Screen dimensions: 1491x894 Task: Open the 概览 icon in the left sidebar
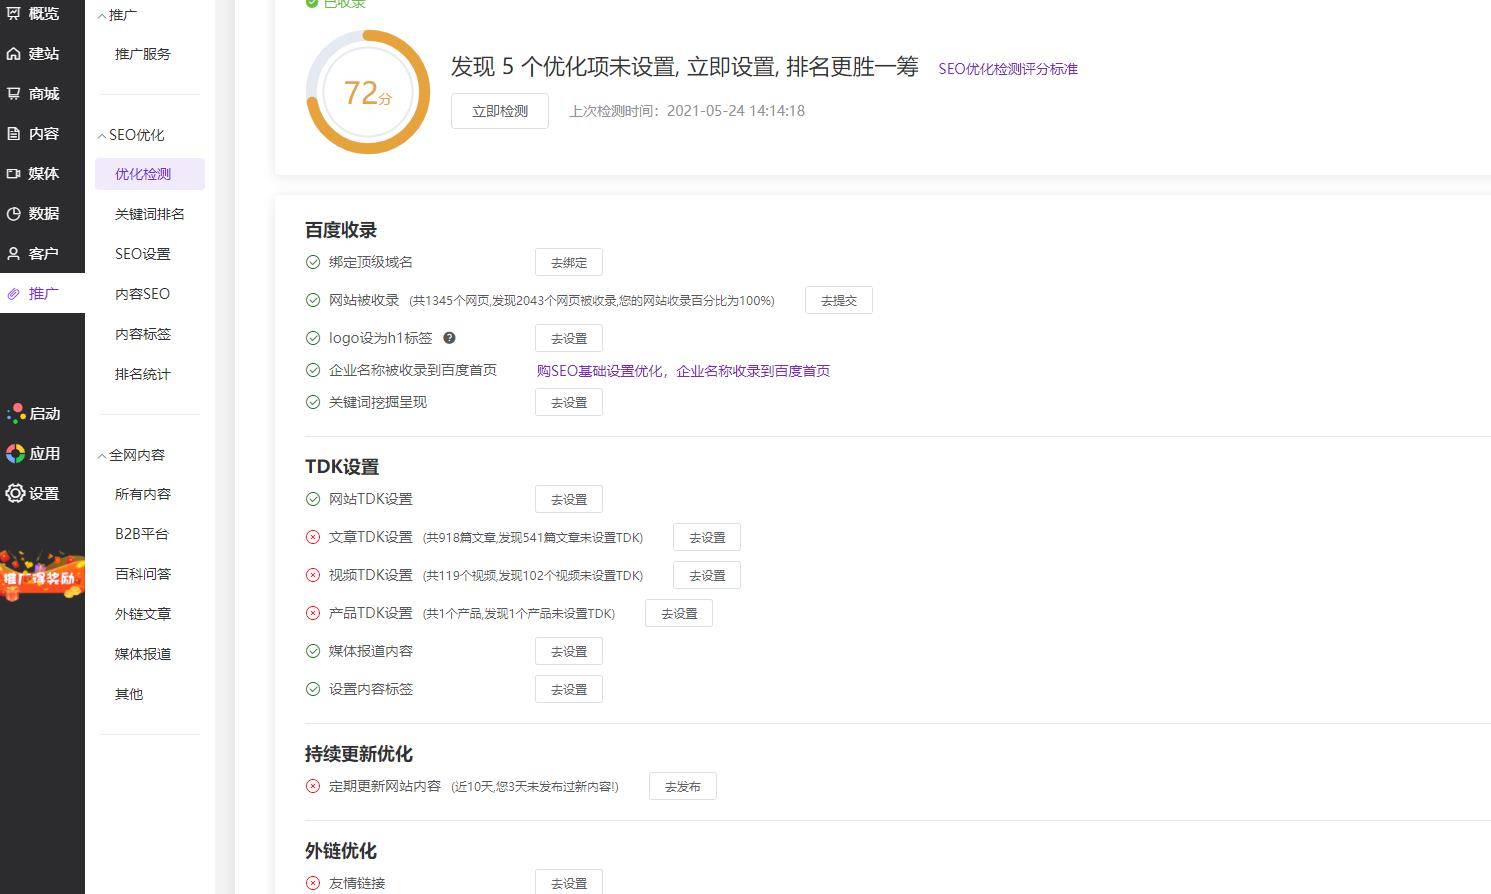15,13
